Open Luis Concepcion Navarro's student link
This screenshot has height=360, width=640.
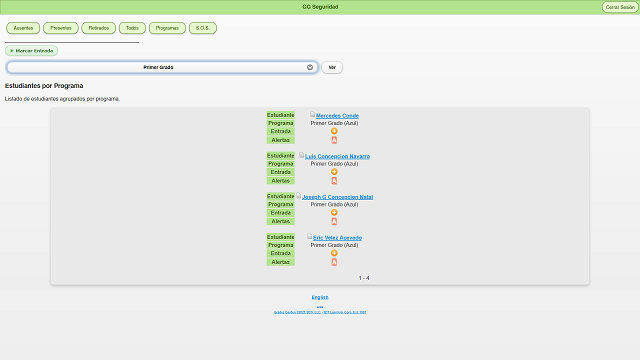[x=337, y=156]
